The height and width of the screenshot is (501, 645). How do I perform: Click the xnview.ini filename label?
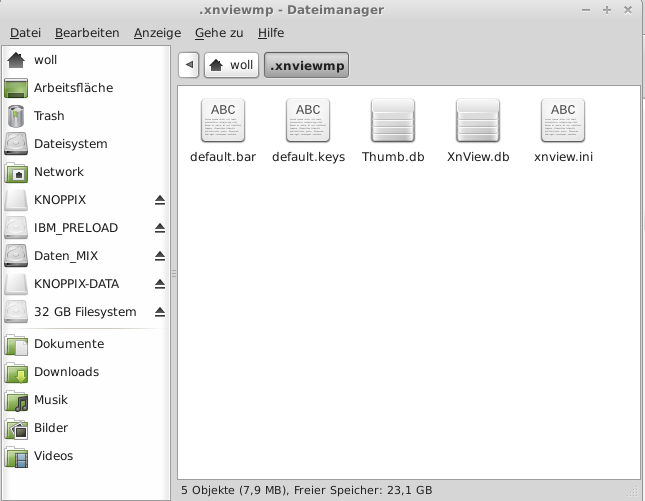coord(563,157)
